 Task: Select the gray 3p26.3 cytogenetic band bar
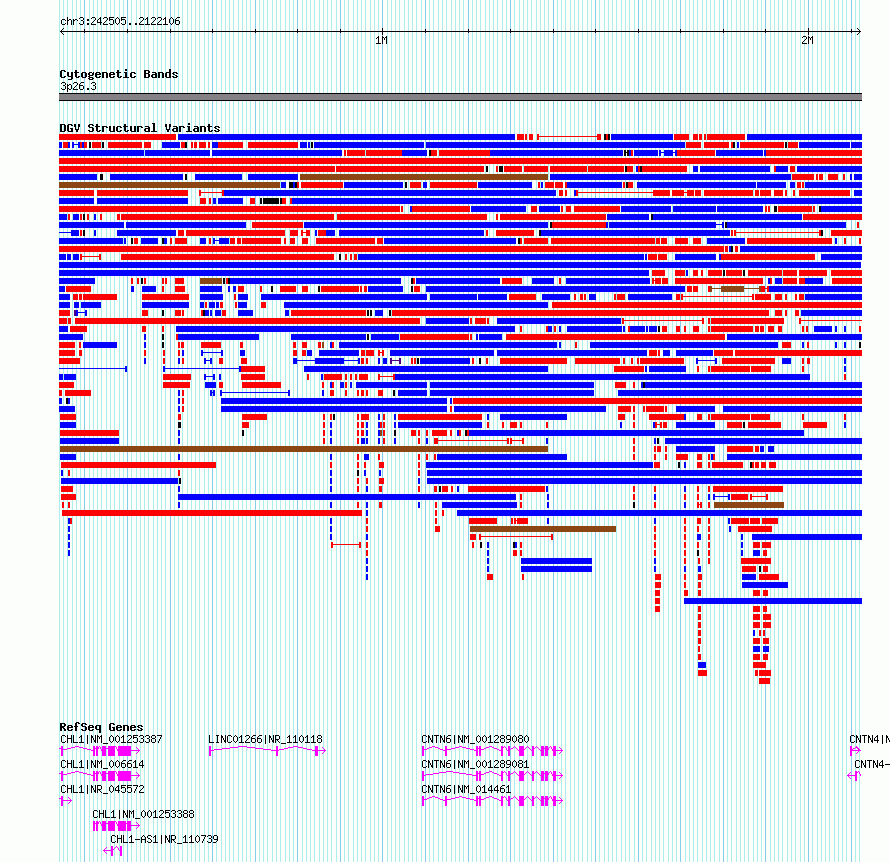click(460, 97)
